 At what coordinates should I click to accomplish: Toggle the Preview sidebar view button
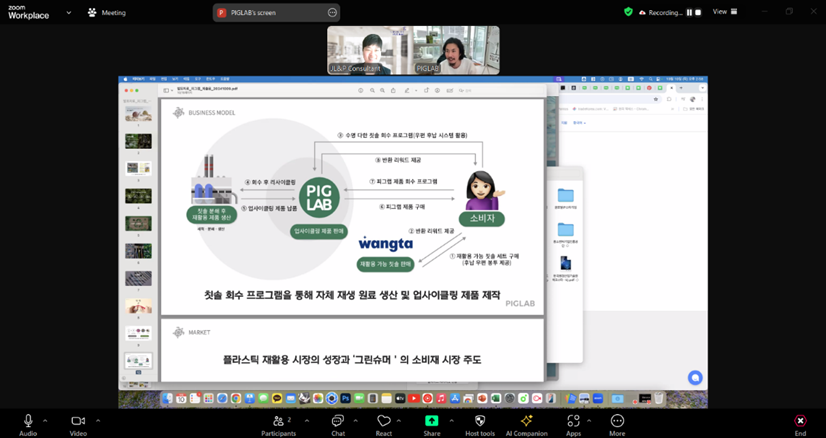168,91
